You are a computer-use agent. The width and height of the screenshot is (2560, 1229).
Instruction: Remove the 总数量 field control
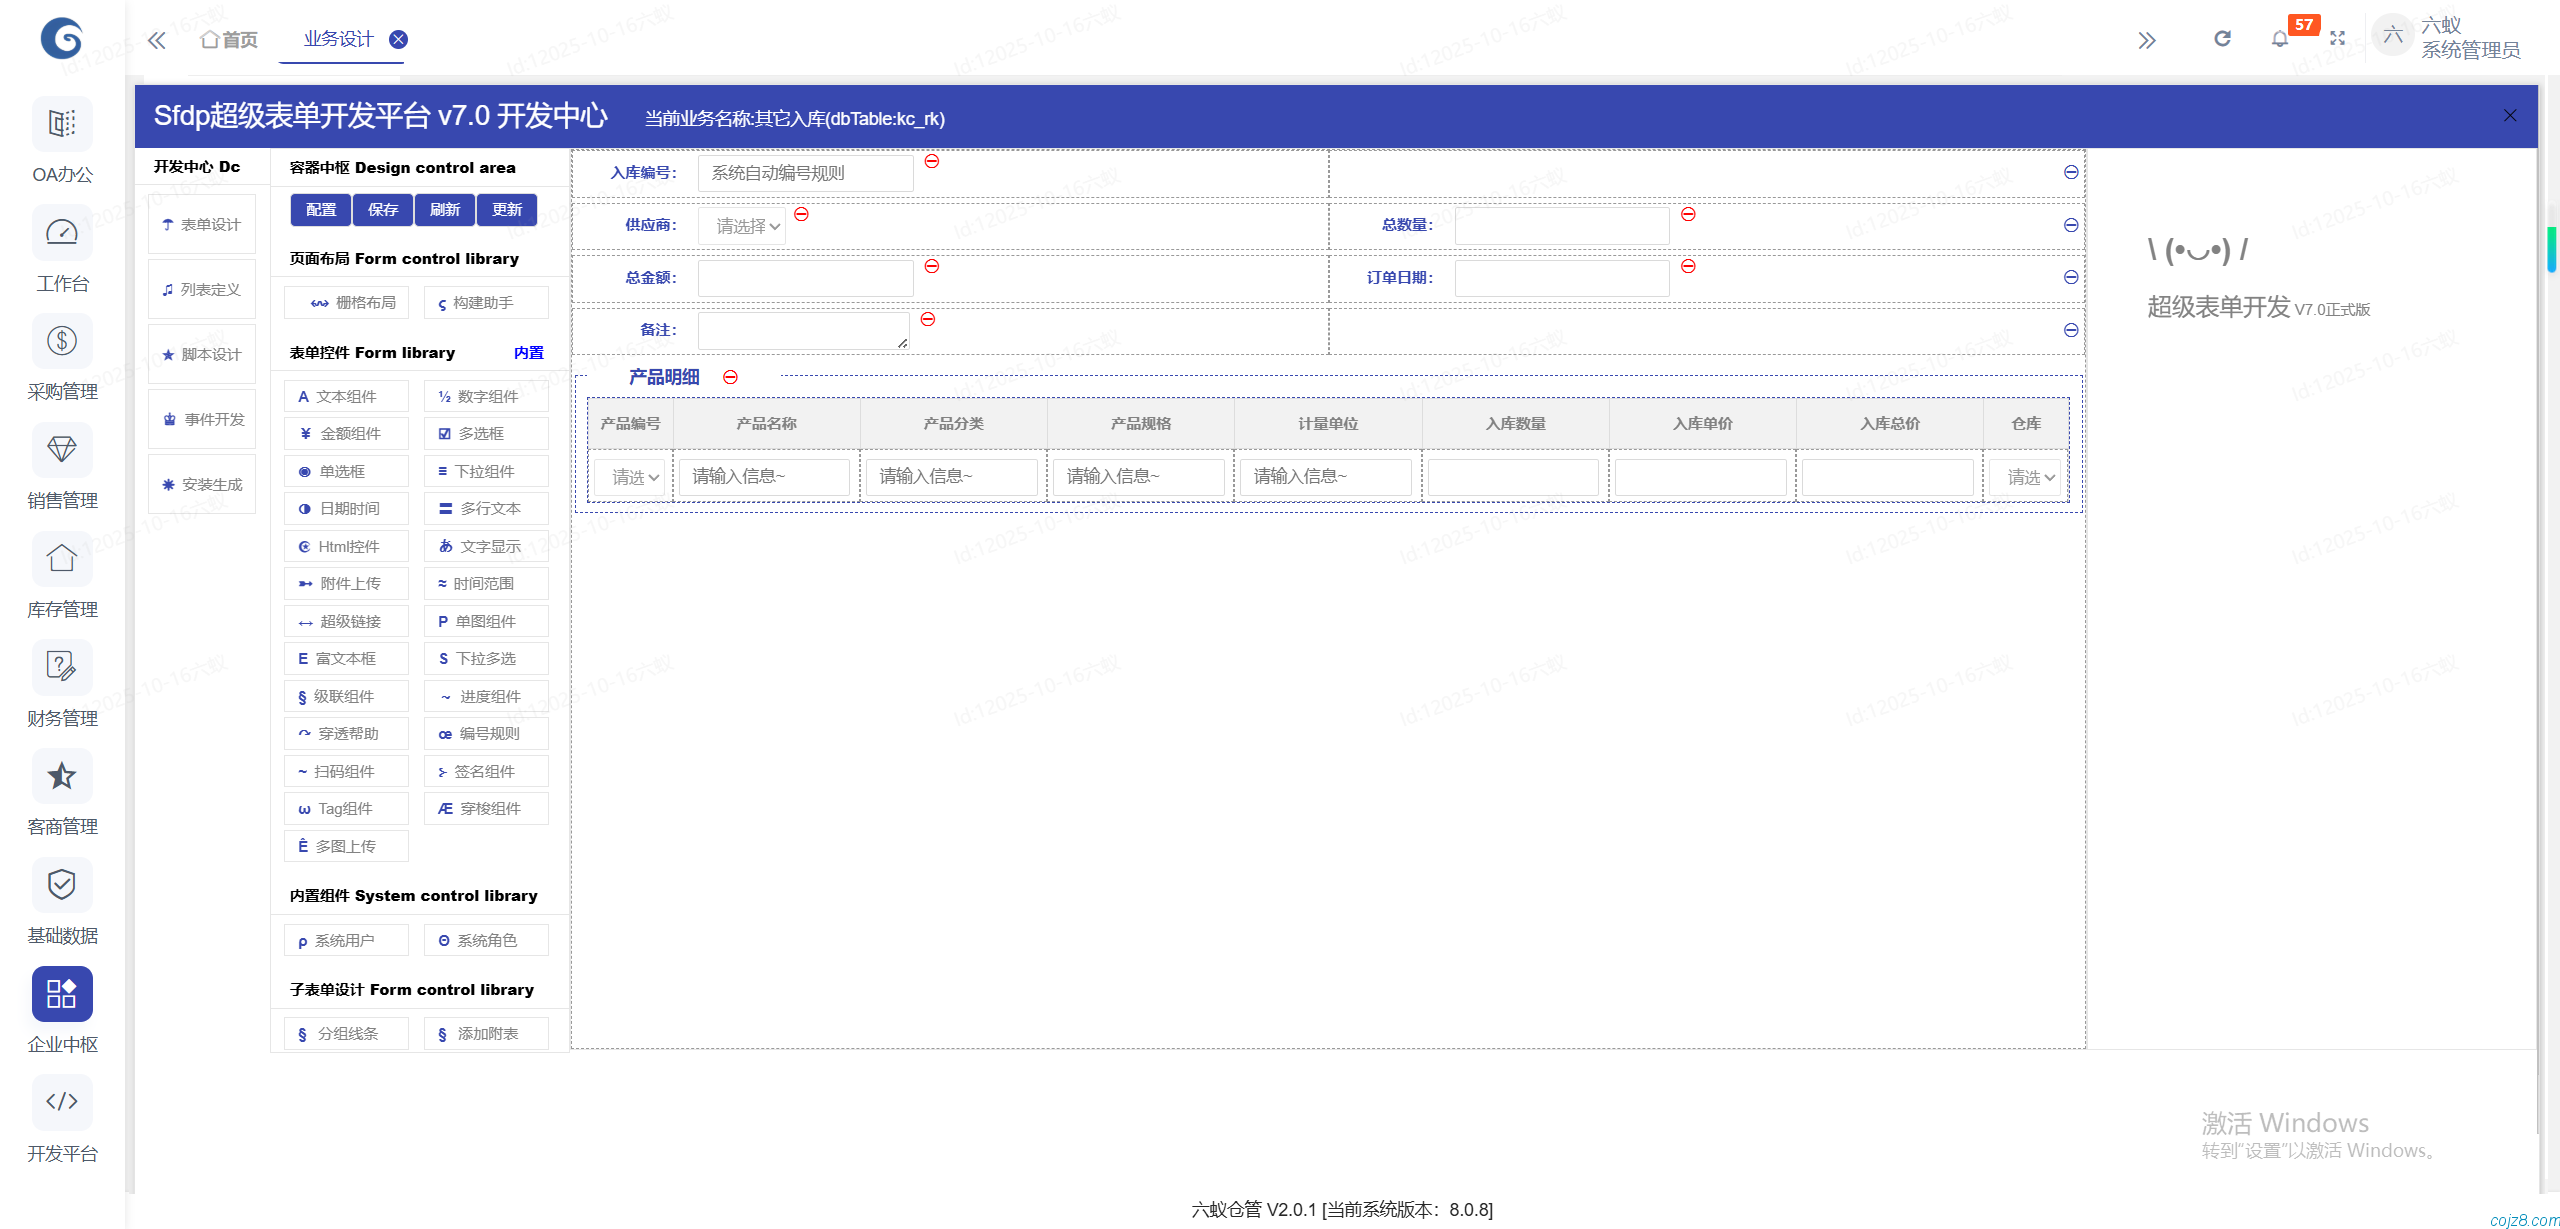1688,214
